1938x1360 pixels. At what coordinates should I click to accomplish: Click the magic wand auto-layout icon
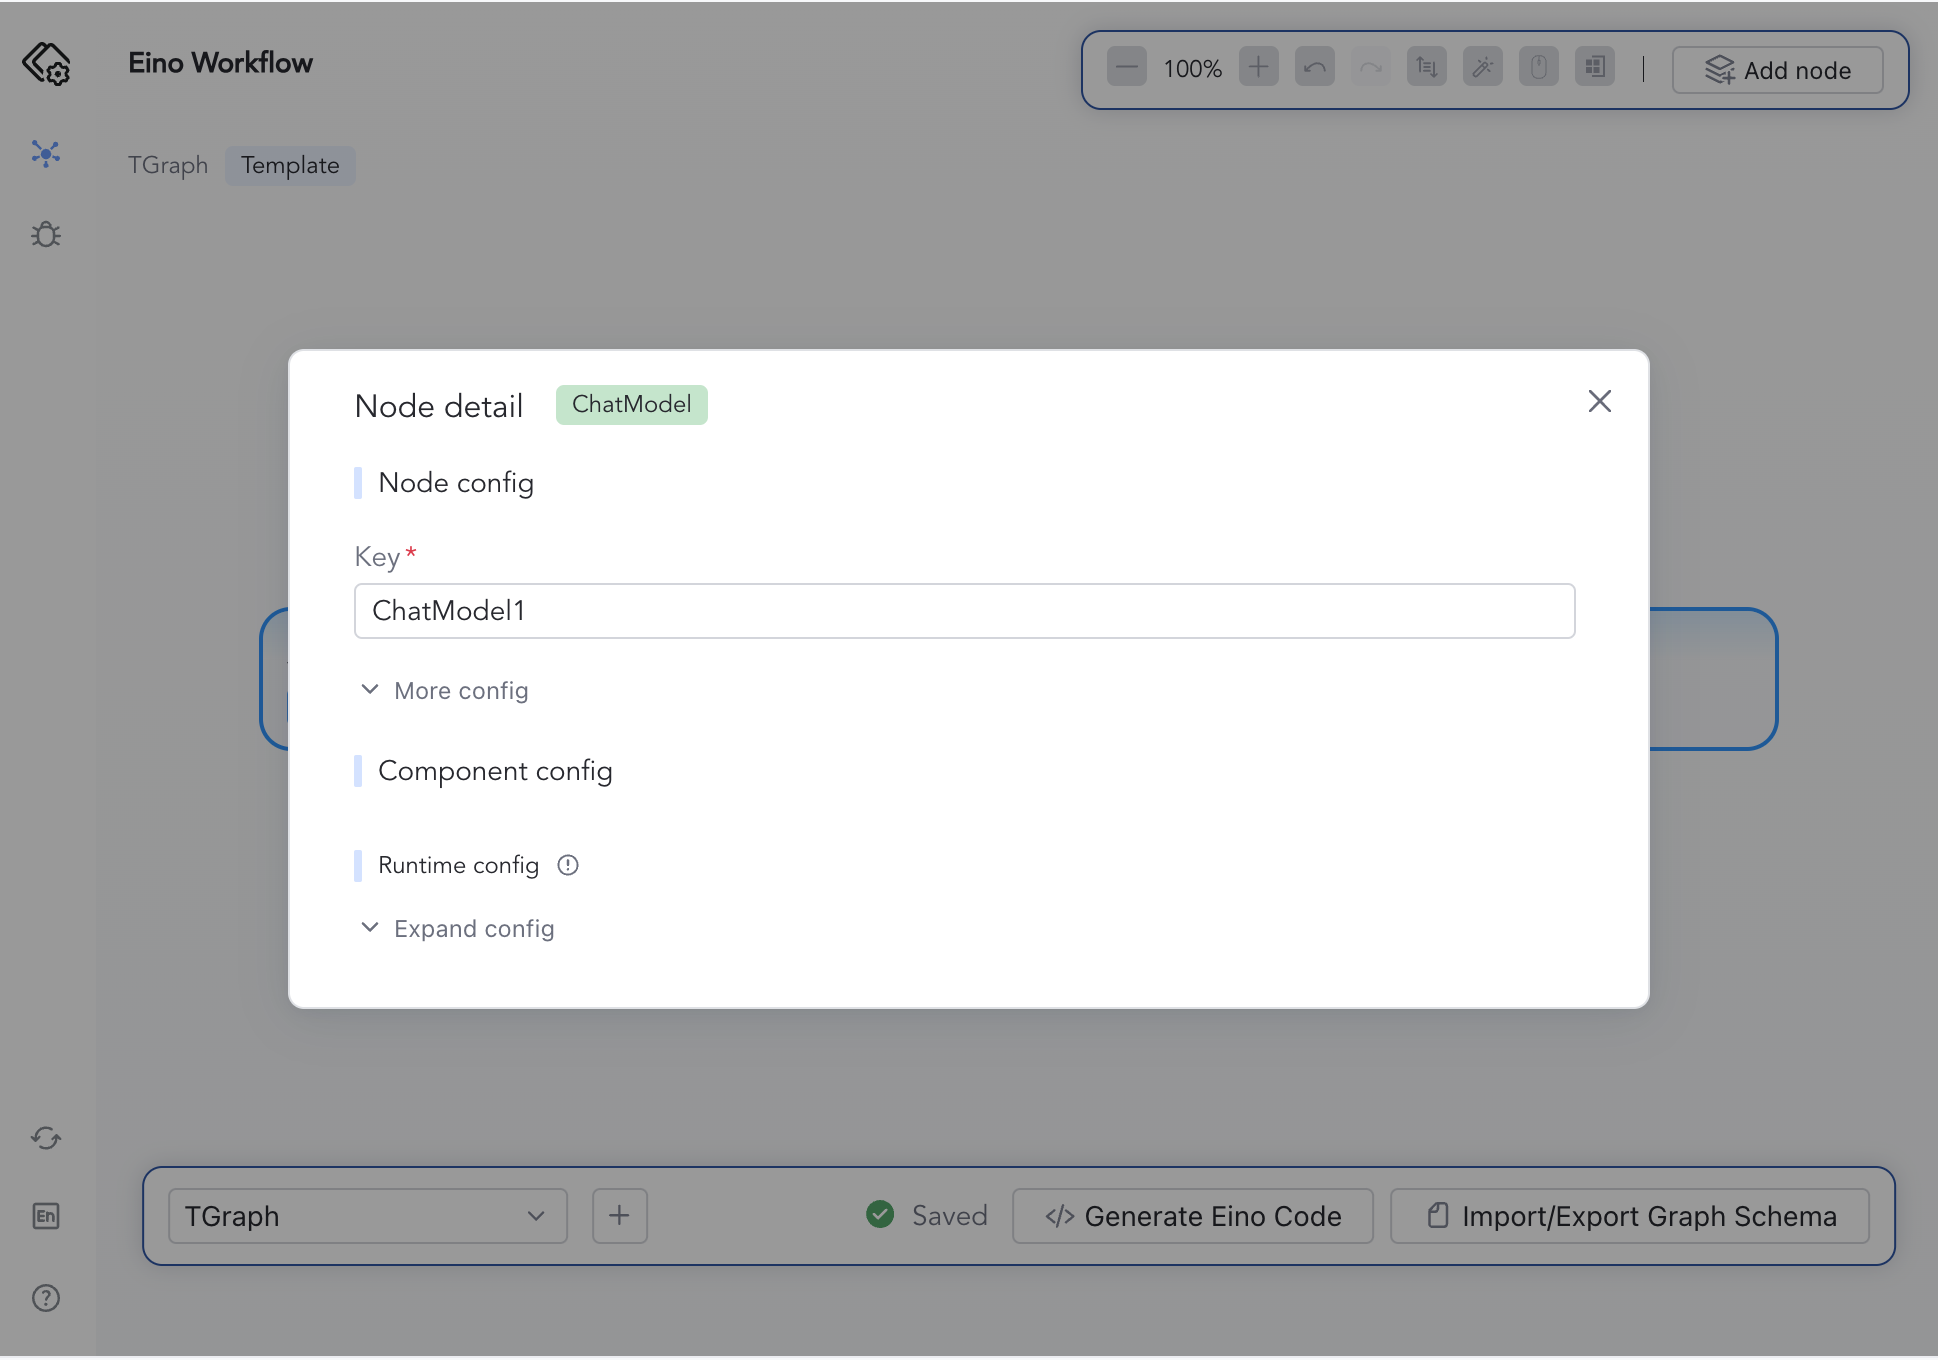(1482, 68)
